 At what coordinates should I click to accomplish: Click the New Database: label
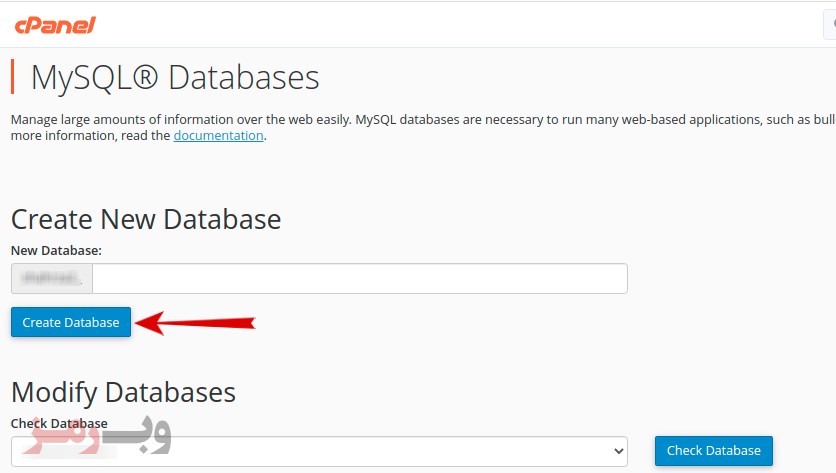click(56, 251)
